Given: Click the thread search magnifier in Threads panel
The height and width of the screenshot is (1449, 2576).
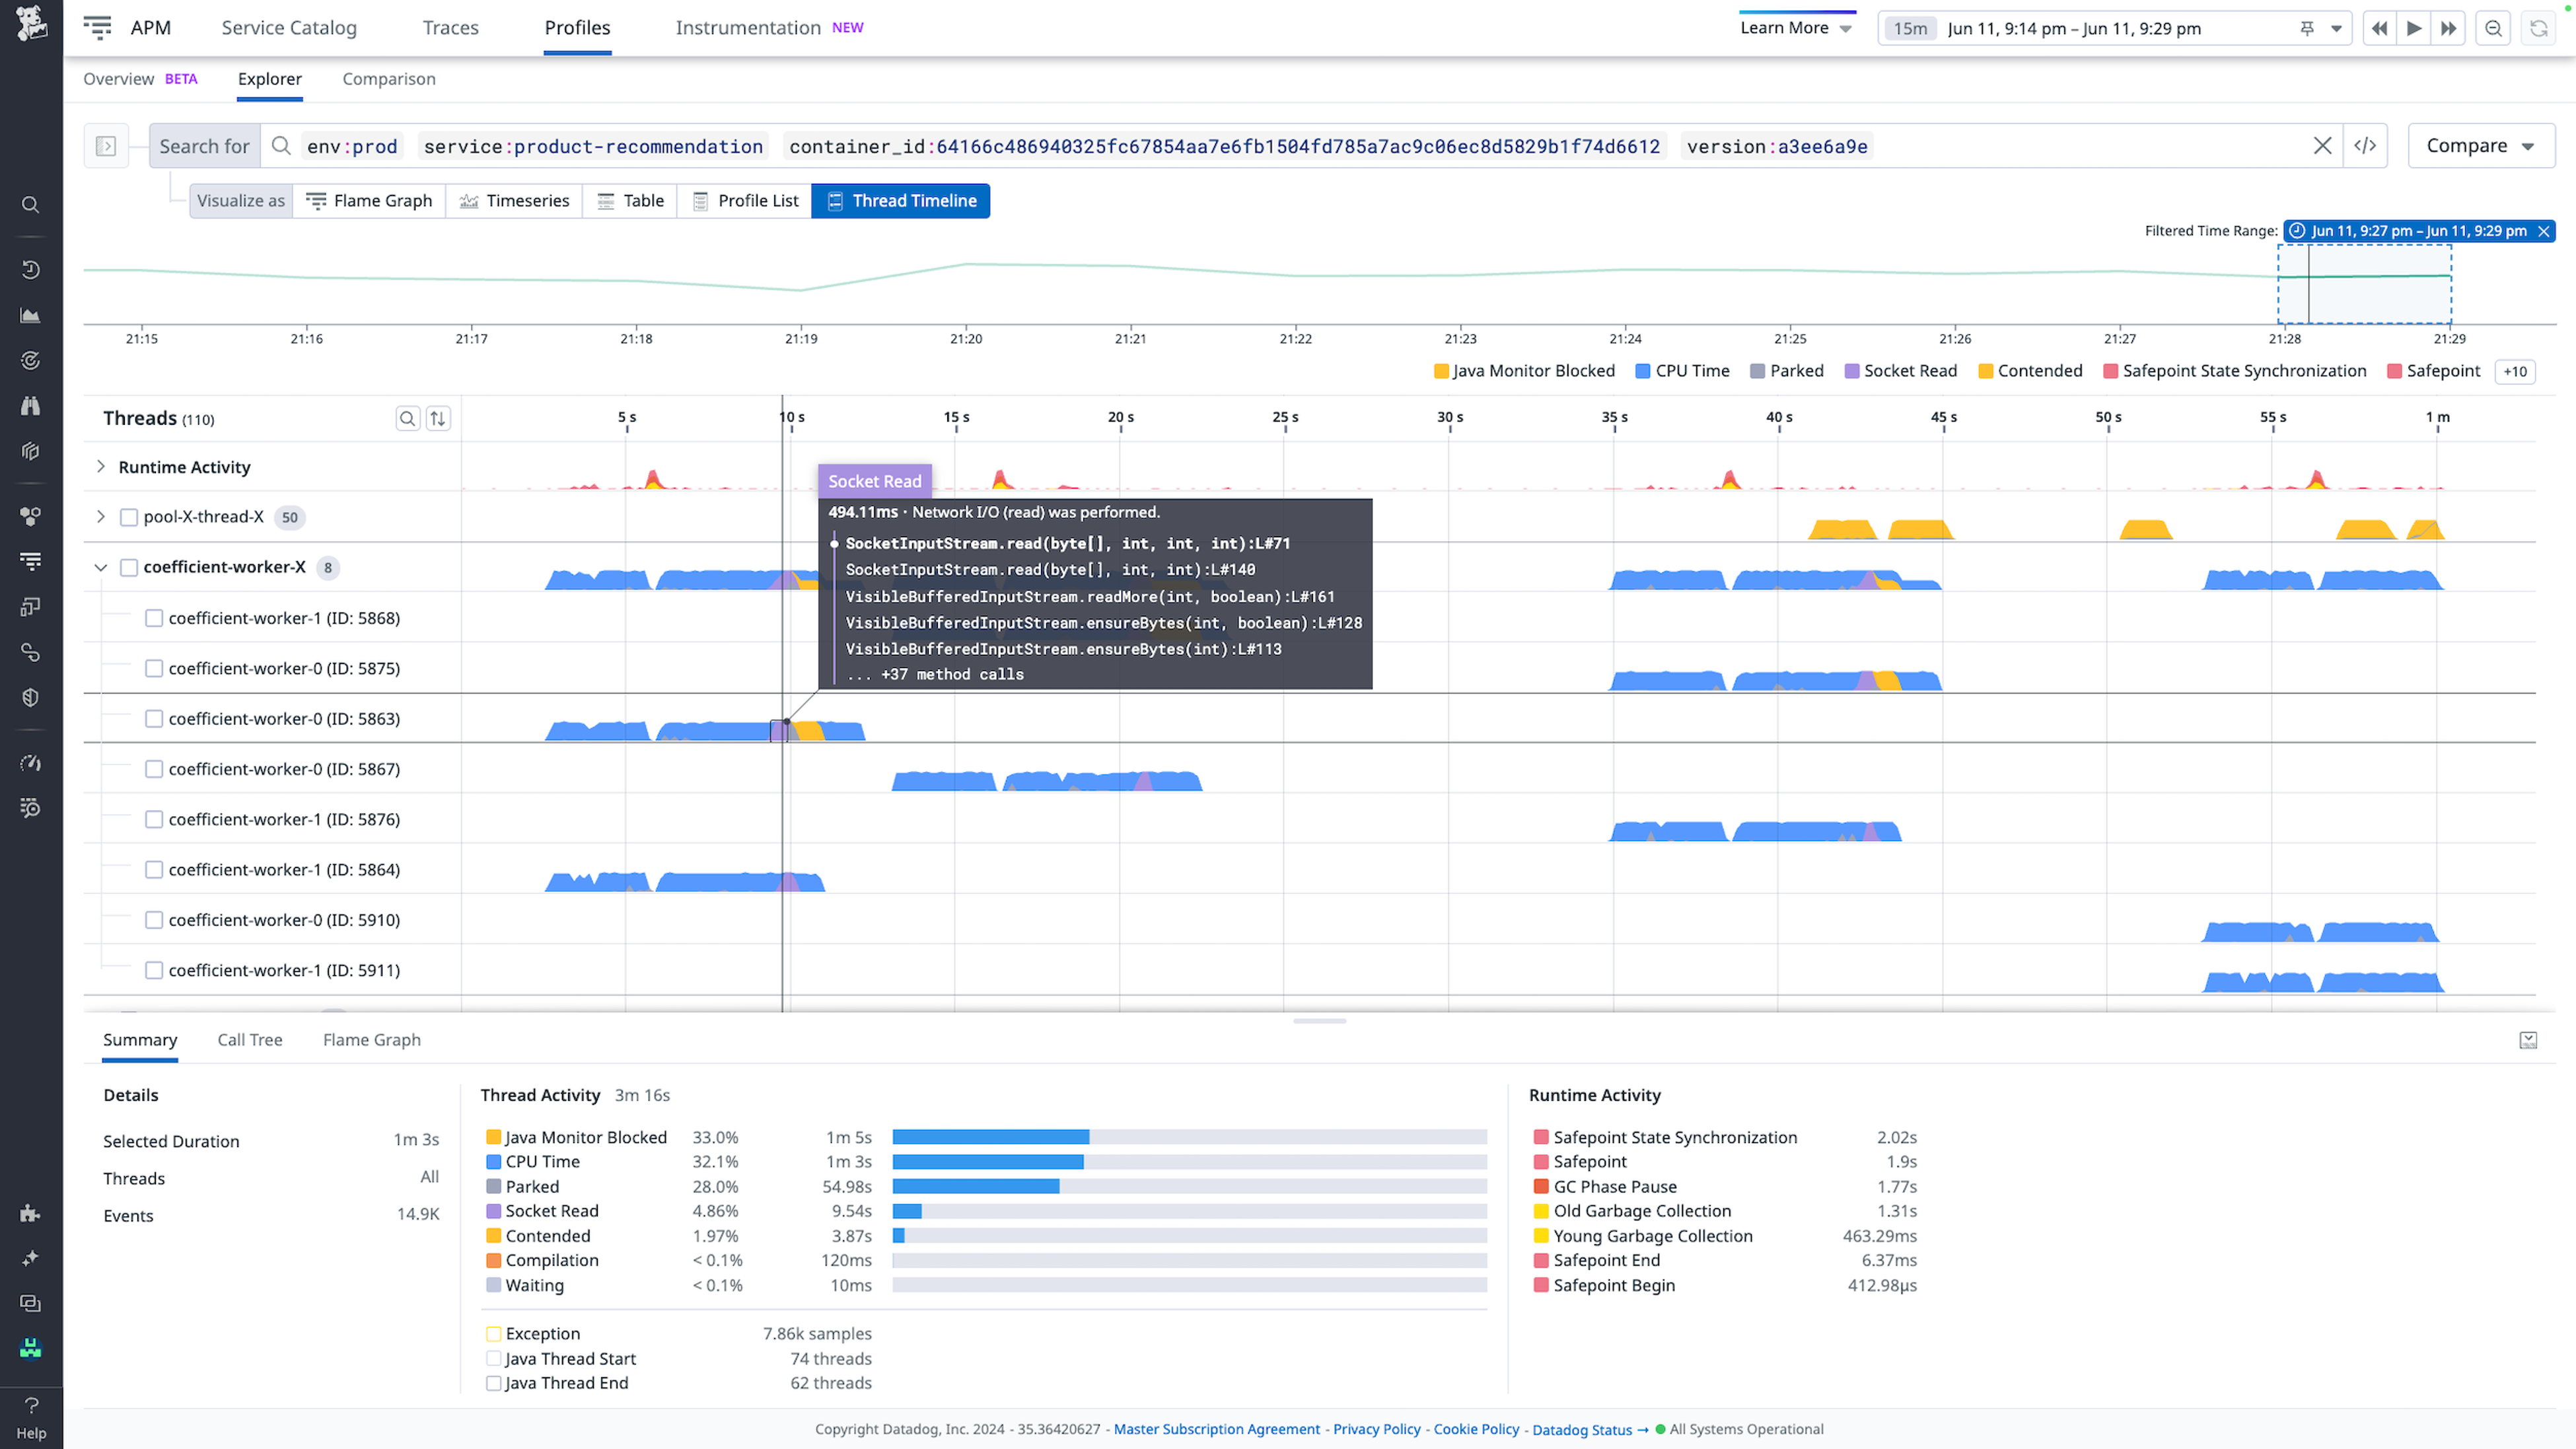Looking at the screenshot, I should [408, 418].
